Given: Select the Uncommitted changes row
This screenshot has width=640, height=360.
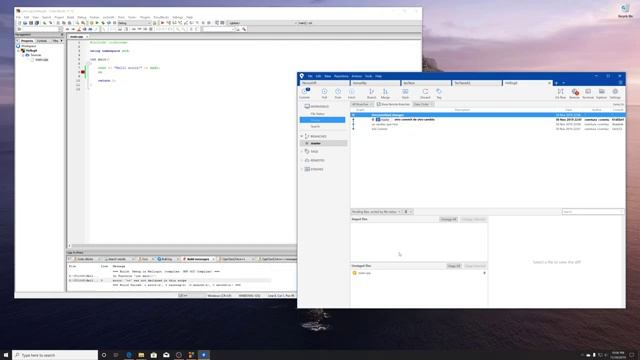Looking at the screenshot, I should point(488,115).
